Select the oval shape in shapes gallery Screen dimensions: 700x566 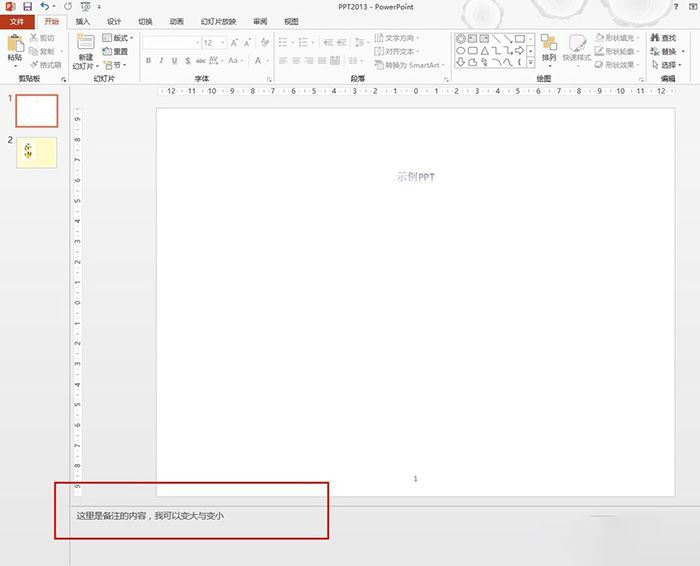tap(461, 50)
